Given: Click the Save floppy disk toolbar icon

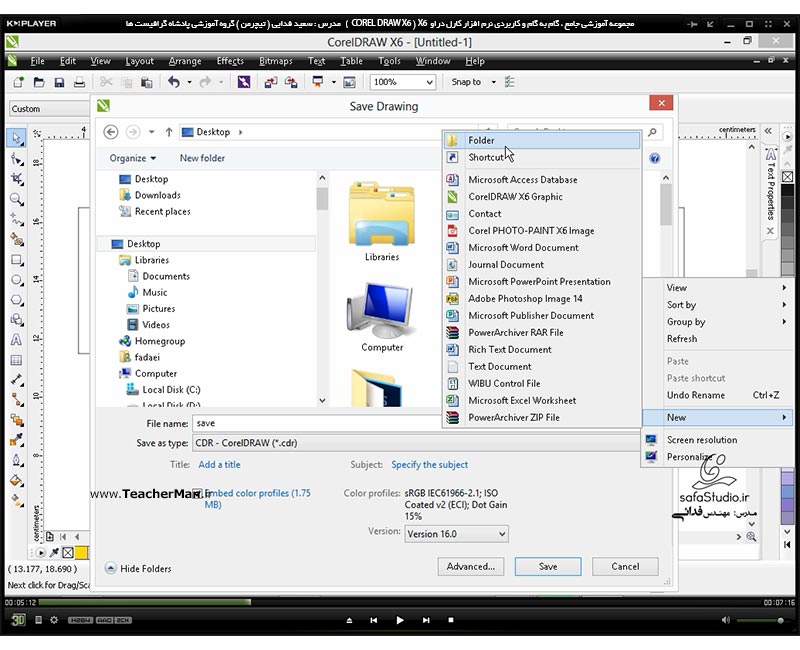Looking at the screenshot, I should [59, 82].
